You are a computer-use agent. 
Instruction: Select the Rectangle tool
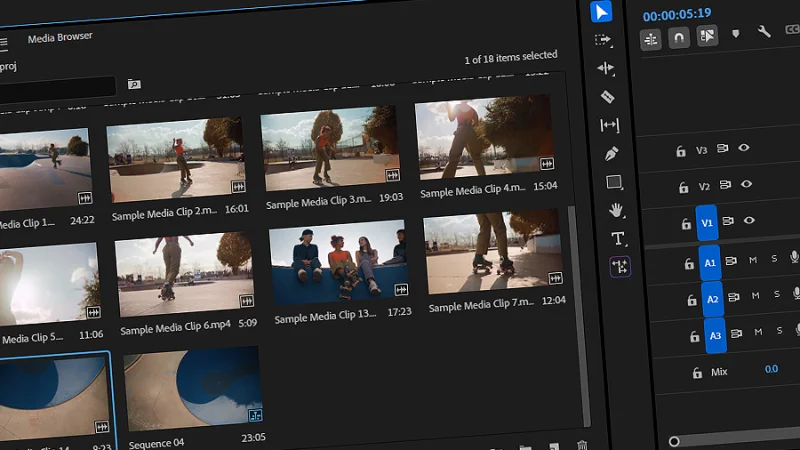pyautogui.click(x=614, y=182)
